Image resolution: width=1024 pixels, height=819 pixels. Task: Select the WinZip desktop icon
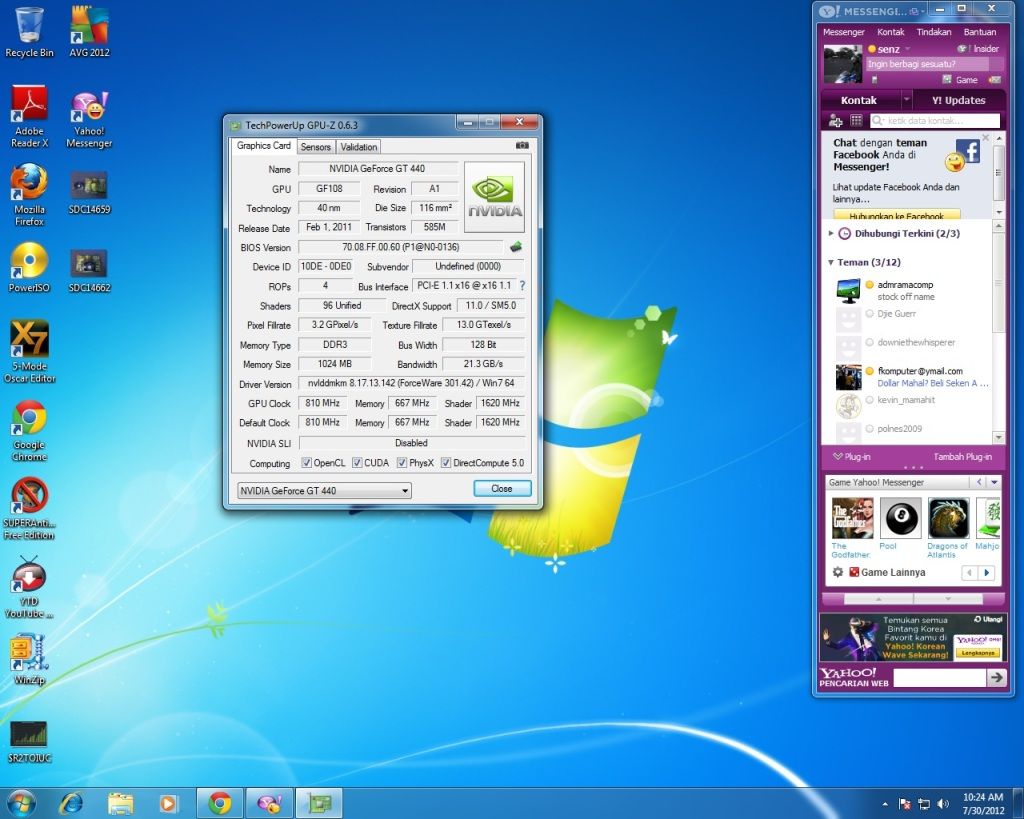click(29, 660)
